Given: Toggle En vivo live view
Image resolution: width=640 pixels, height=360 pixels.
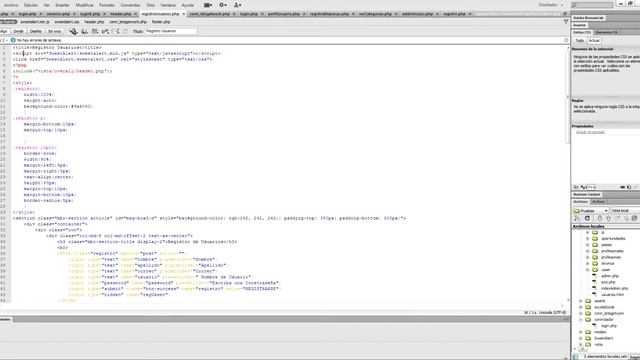Looking at the screenshot, I should point(55,31).
